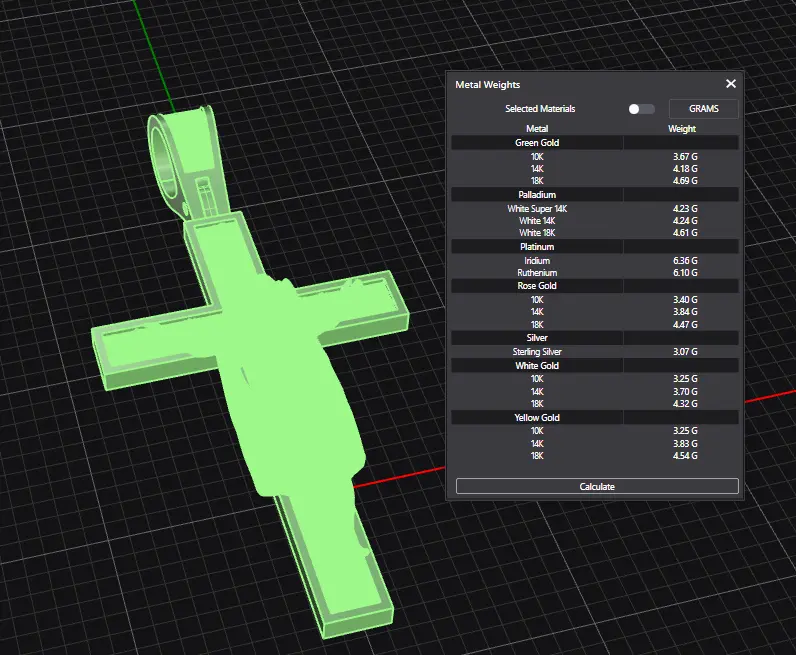Click the 3.07 G Sterling Silver weight
This screenshot has height=655, width=796.
click(x=685, y=351)
